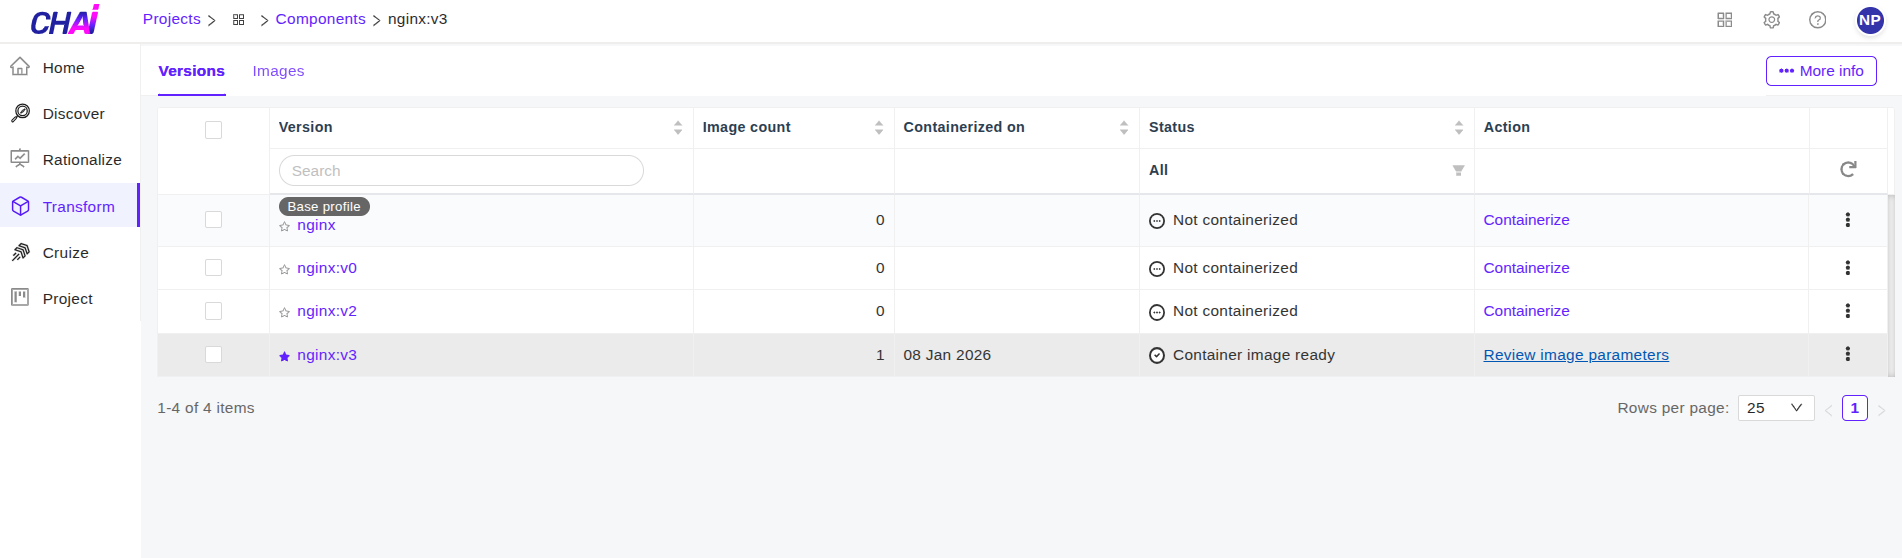Click the More info button
The image size is (1902, 558).
1820,71
